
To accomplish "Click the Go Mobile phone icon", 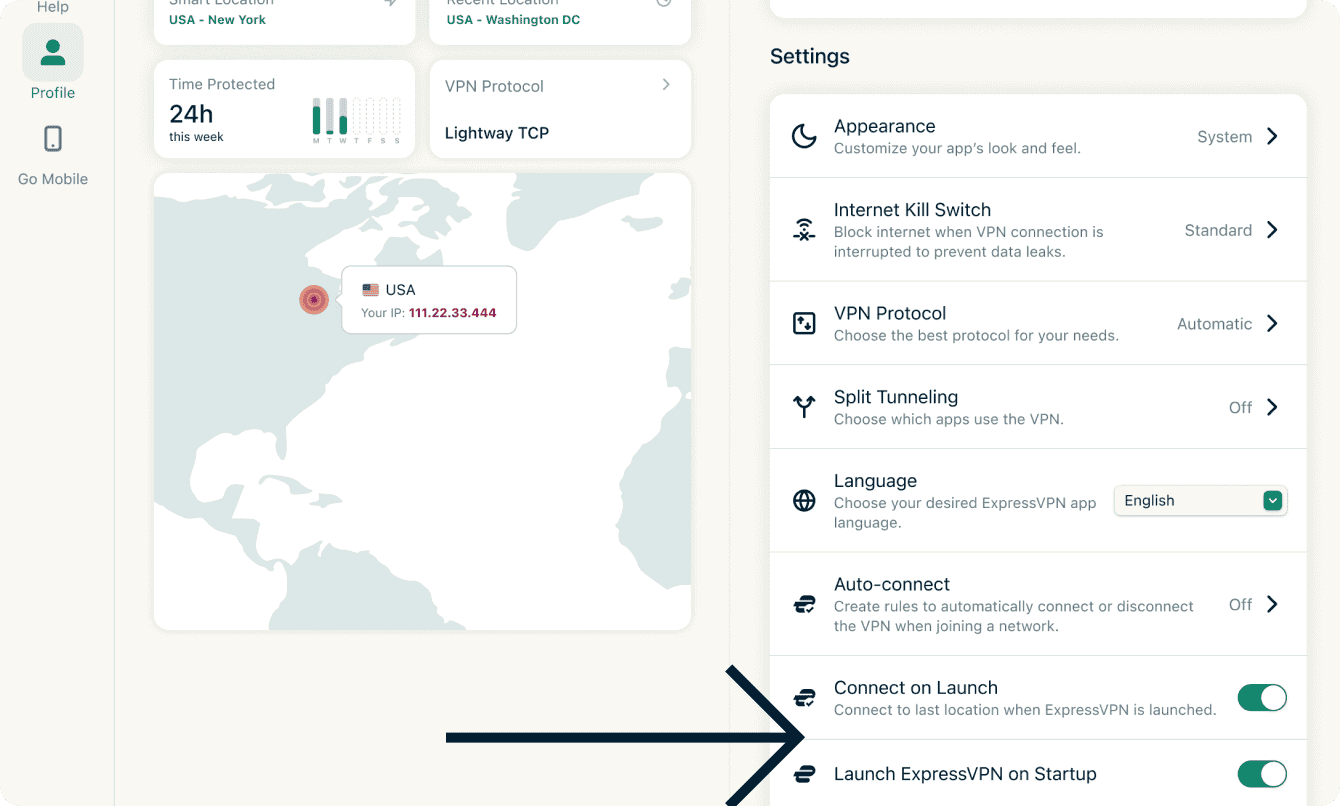I will [x=53, y=139].
